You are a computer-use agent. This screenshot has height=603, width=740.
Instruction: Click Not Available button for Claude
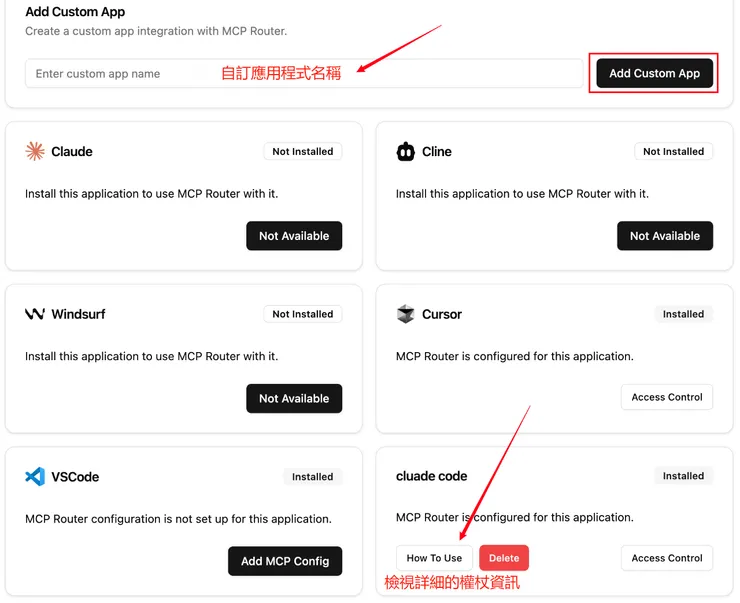[x=294, y=236]
